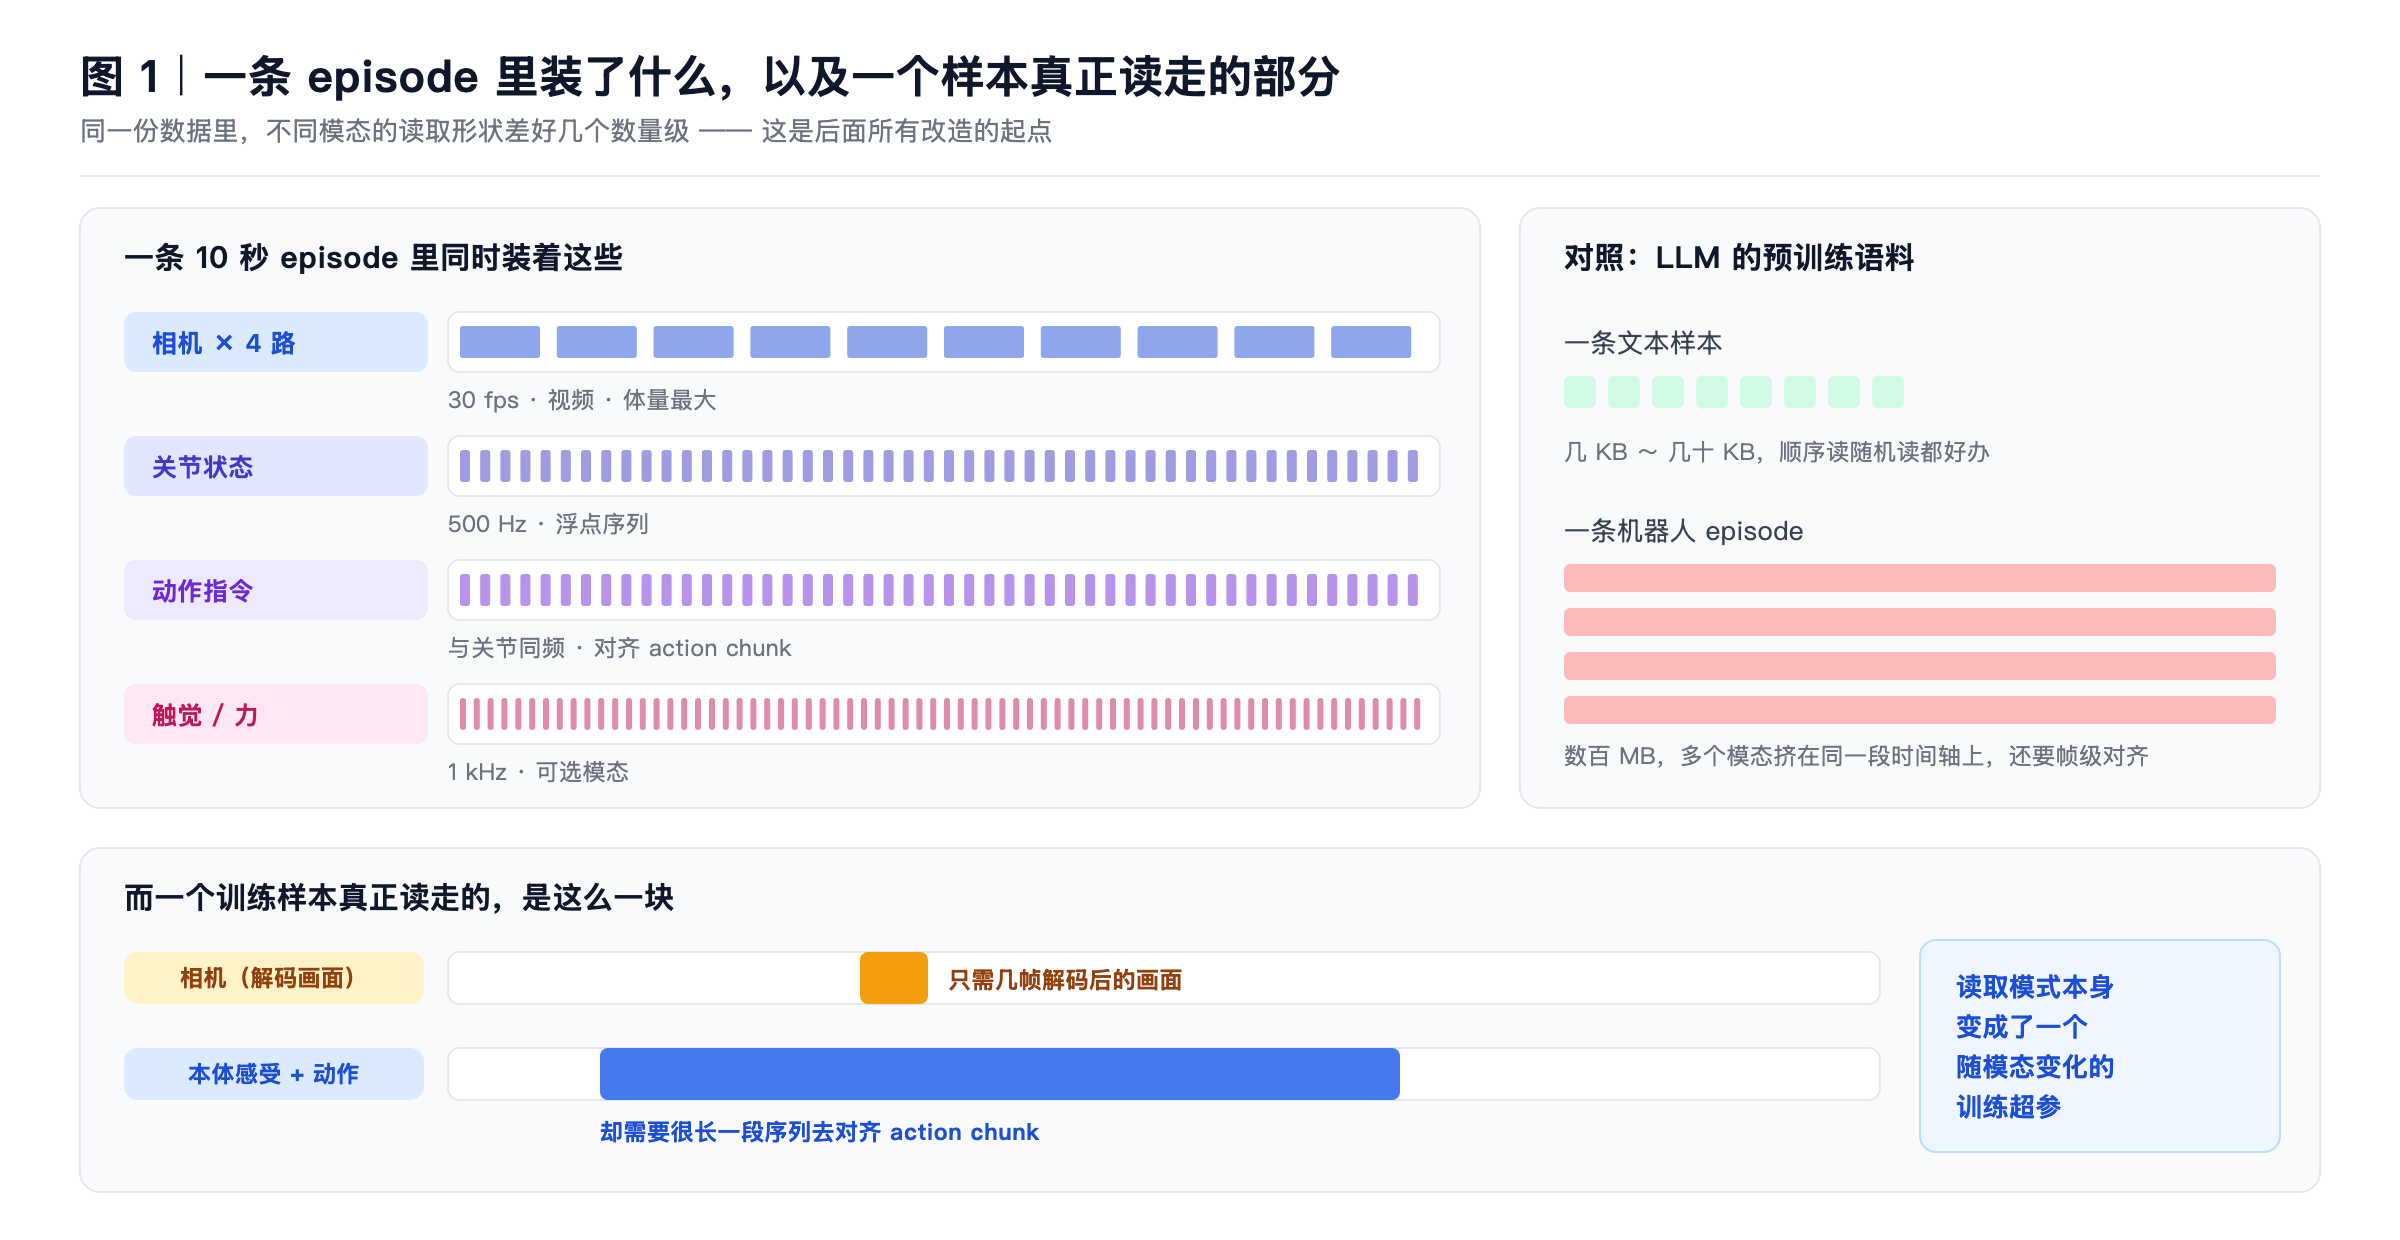Click the 只需几帧解码后的画面 text
The height and width of the screenshot is (1240, 2400).
click(1065, 980)
